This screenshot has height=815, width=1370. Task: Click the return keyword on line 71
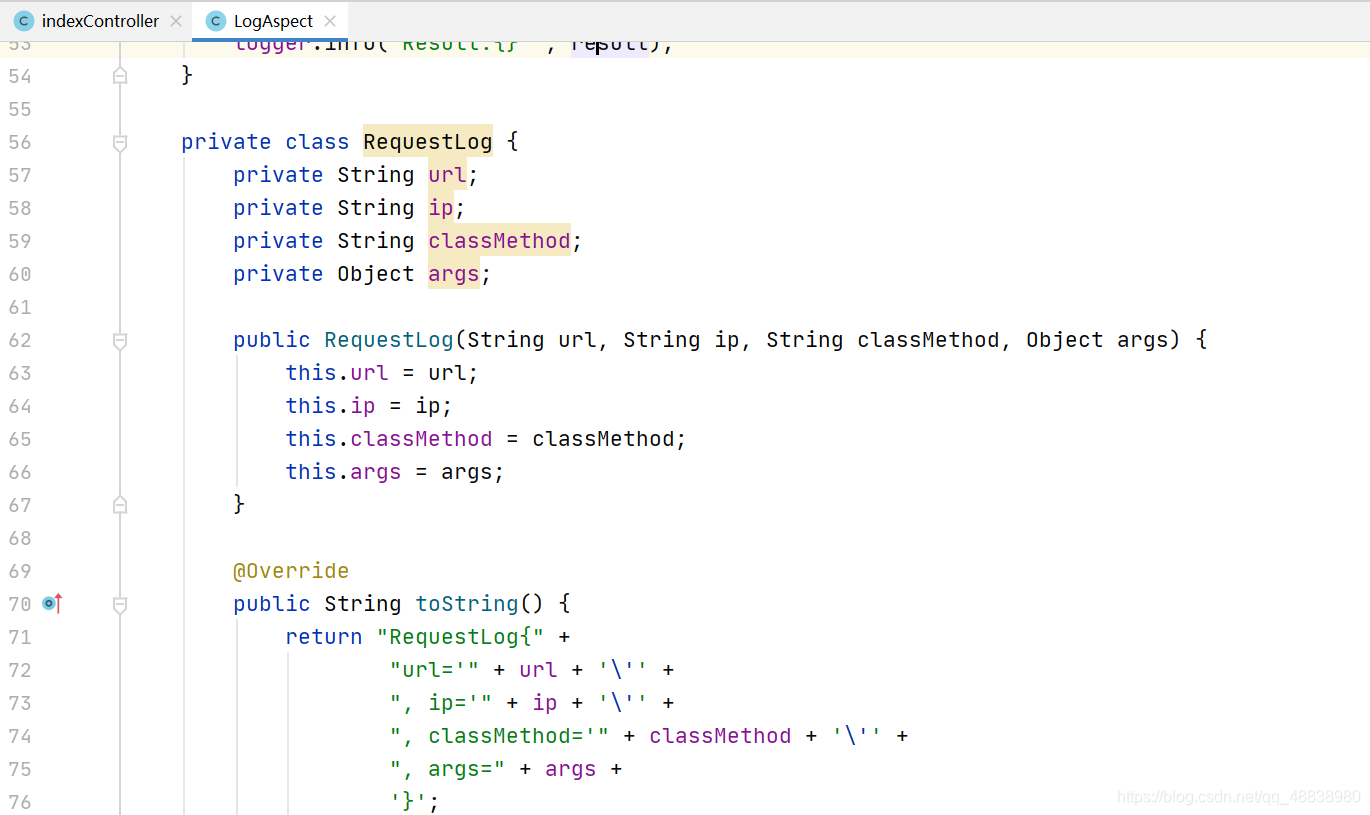[324, 637]
